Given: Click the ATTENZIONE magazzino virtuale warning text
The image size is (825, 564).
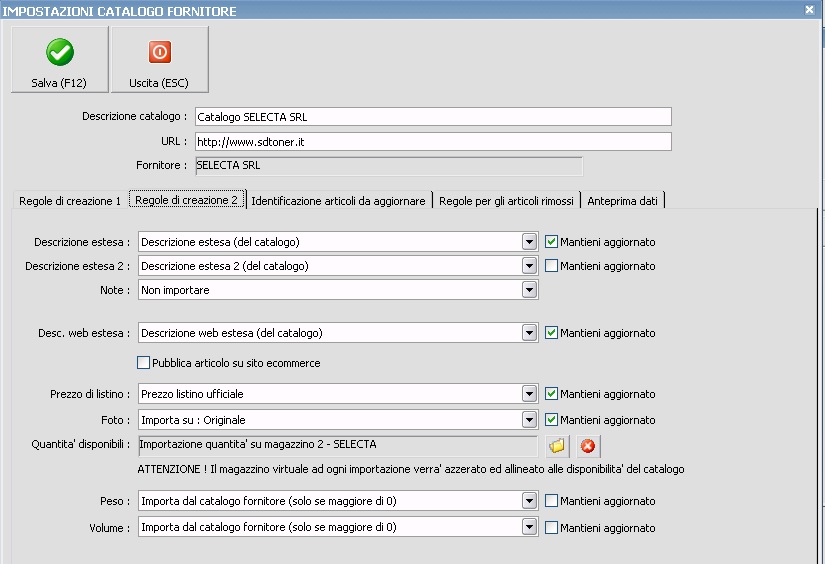Looking at the screenshot, I should pos(410,469).
